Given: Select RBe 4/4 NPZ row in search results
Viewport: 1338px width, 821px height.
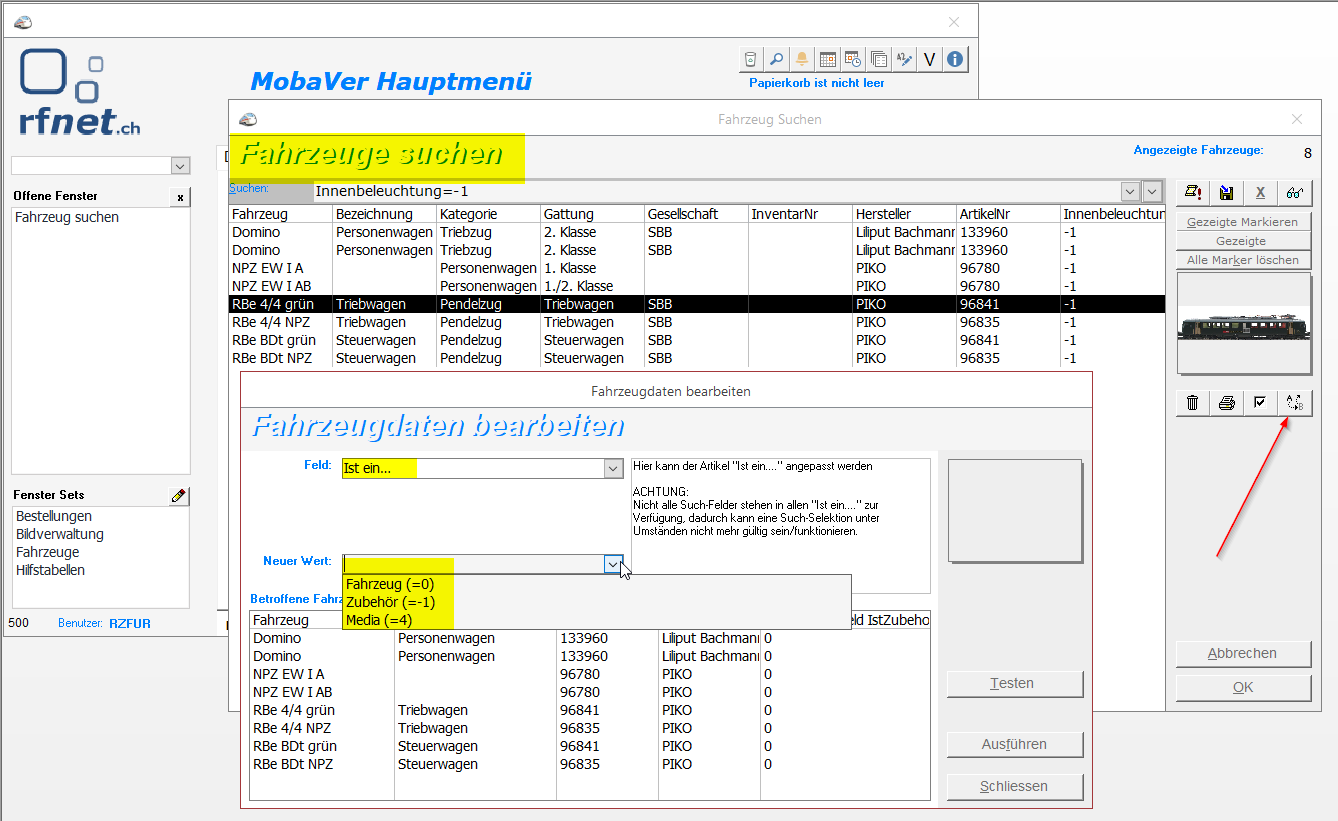Looking at the screenshot, I should click(x=697, y=322).
